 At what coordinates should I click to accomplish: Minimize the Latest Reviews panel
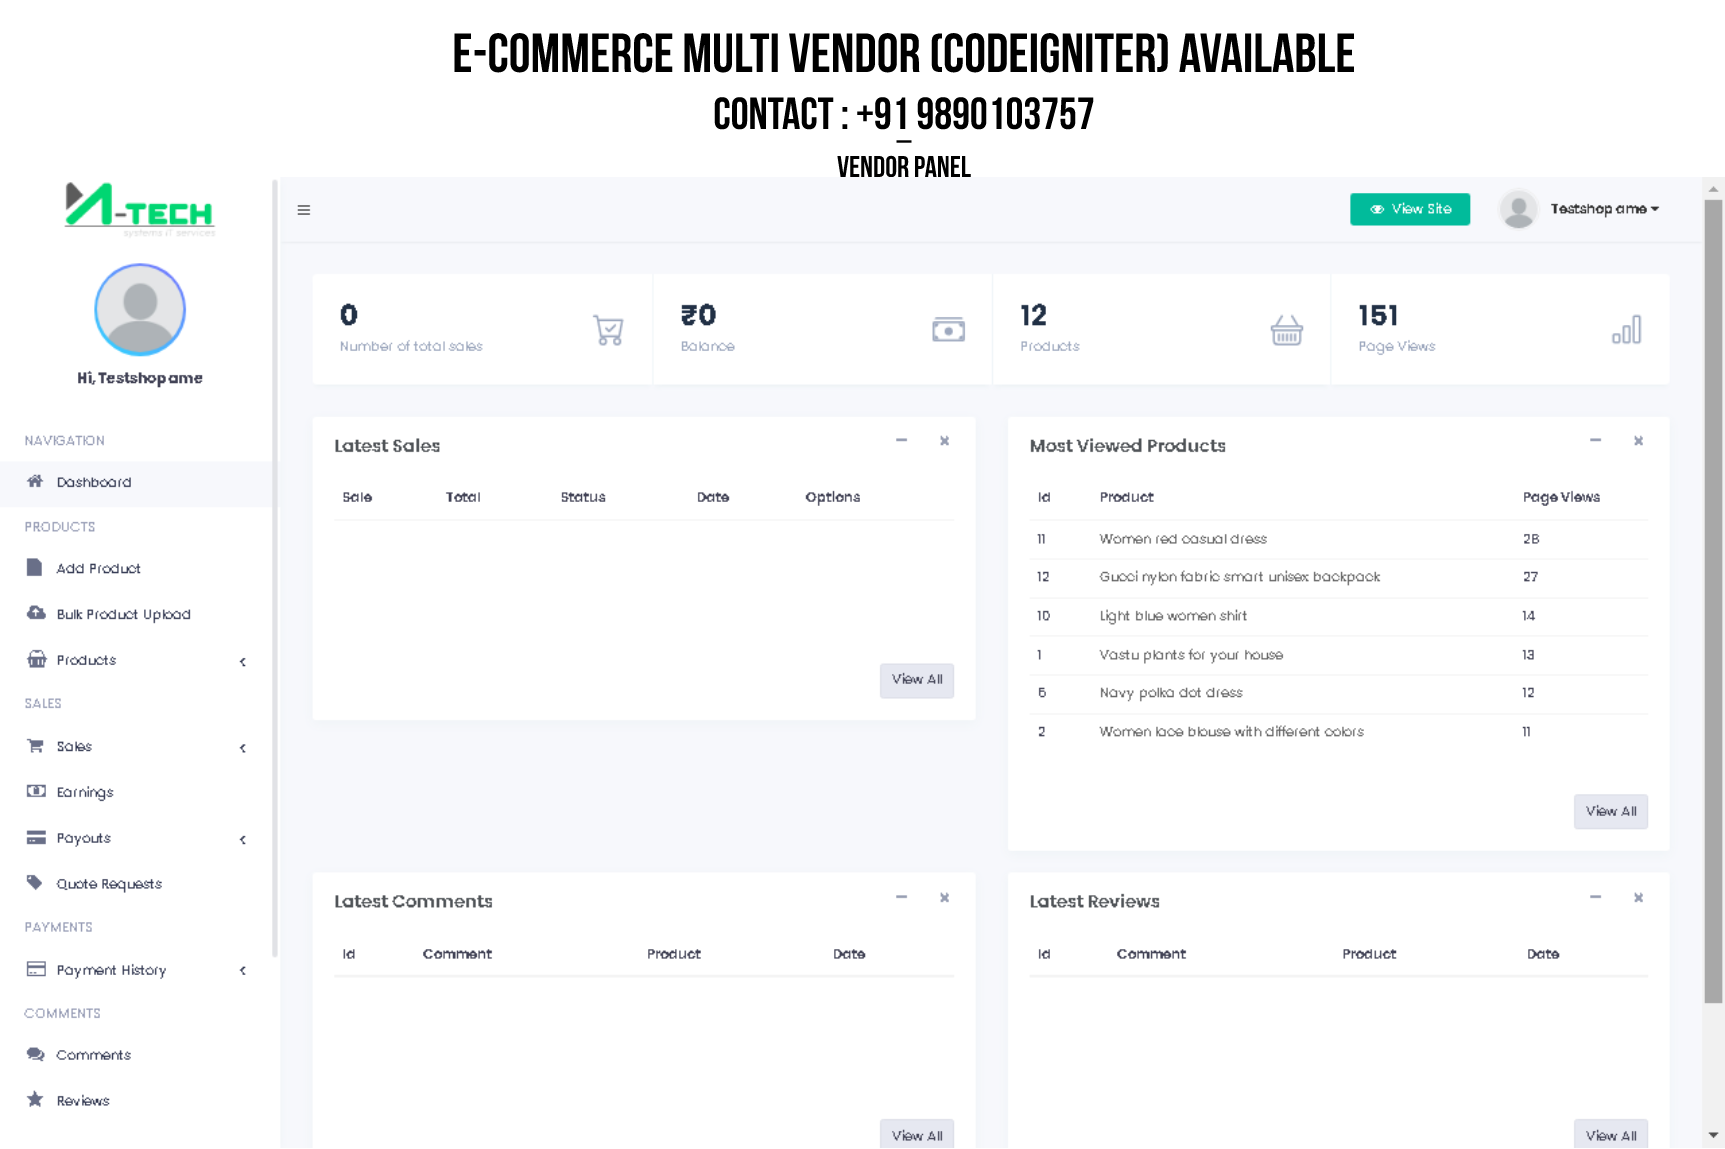[1595, 898]
